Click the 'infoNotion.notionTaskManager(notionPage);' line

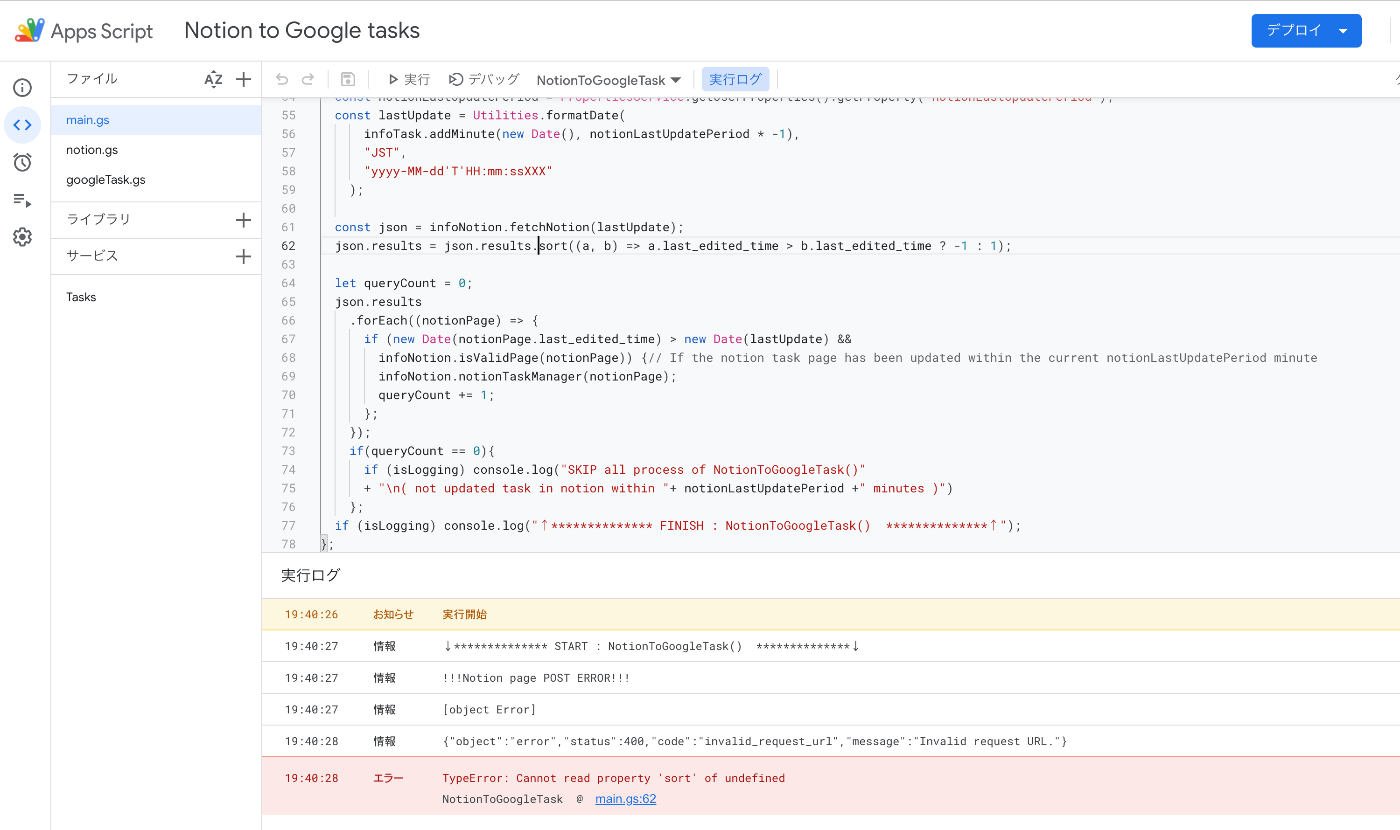(x=527, y=376)
